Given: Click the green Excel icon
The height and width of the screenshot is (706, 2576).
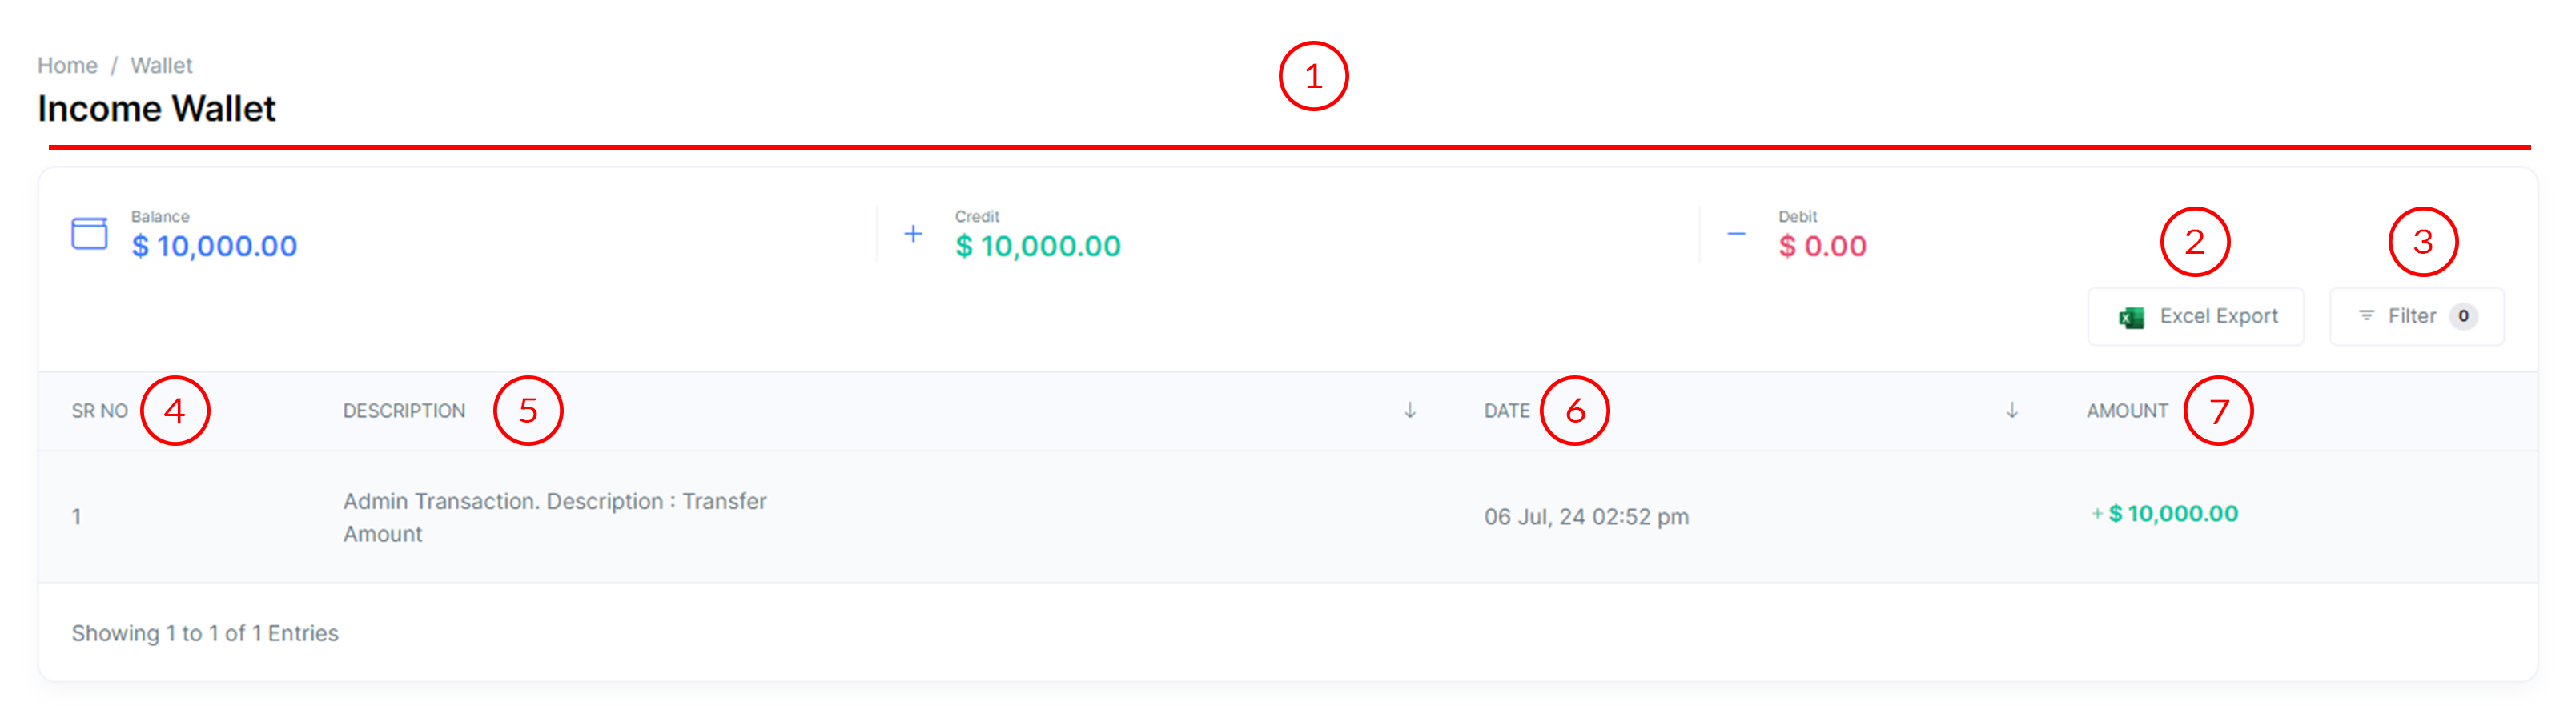Looking at the screenshot, I should (x=2131, y=317).
